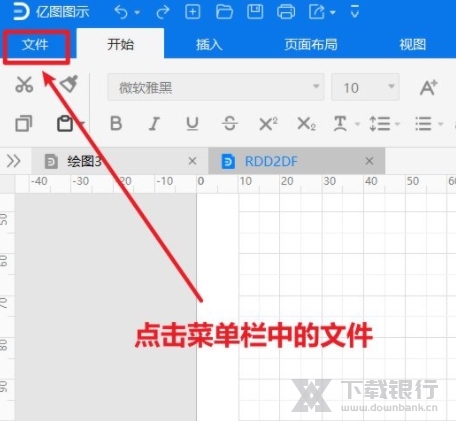Toggle superscript X² formatting
This screenshot has width=456, height=421.
(x=268, y=124)
